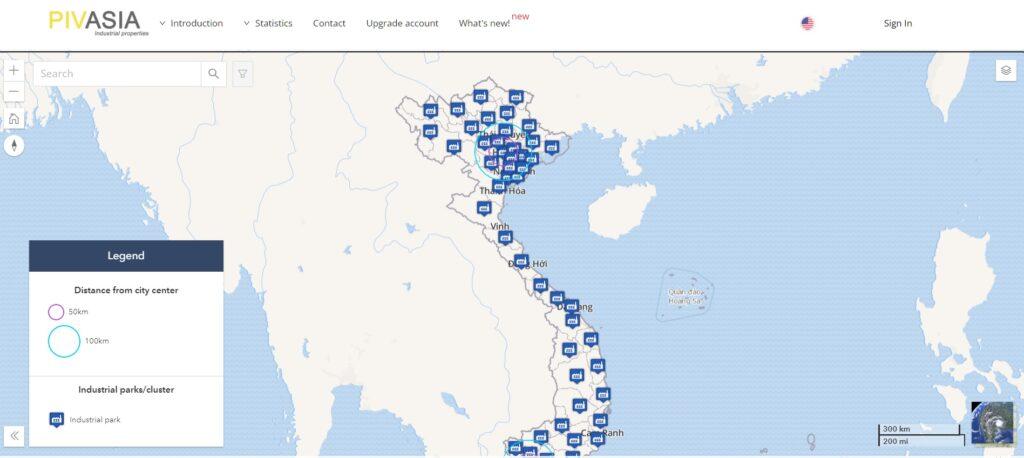This screenshot has height=458, width=1024.
Task: Click the US flag language icon
Action: tap(807, 23)
